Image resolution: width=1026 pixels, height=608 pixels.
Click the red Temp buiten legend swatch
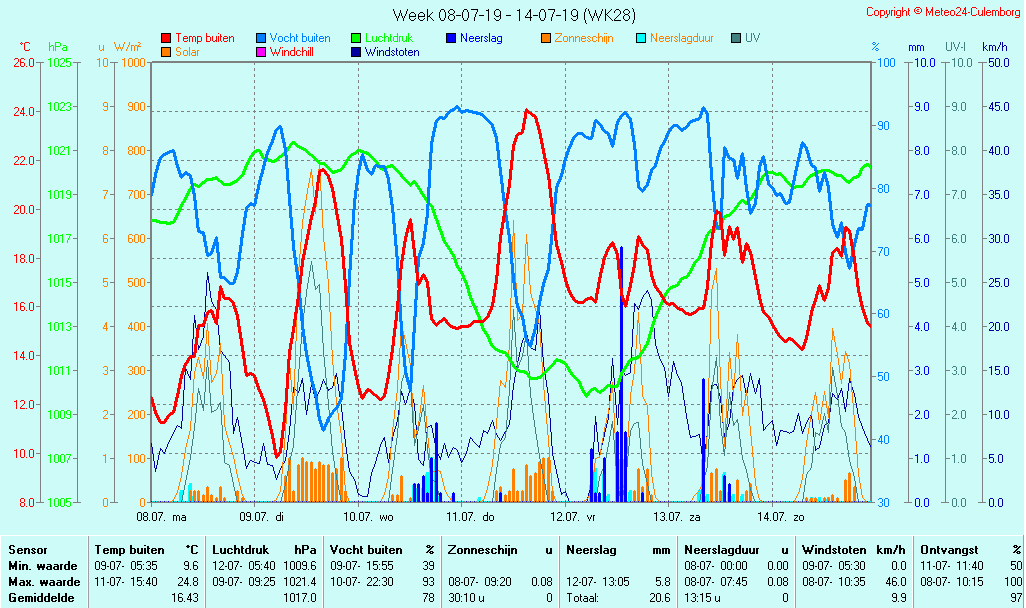pos(166,38)
